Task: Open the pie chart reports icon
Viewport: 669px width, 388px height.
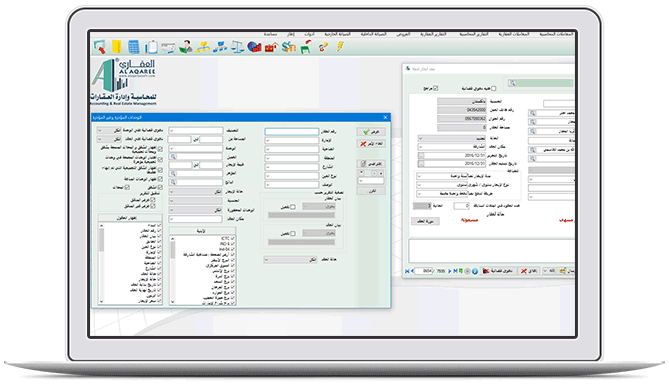Action: click(x=254, y=47)
